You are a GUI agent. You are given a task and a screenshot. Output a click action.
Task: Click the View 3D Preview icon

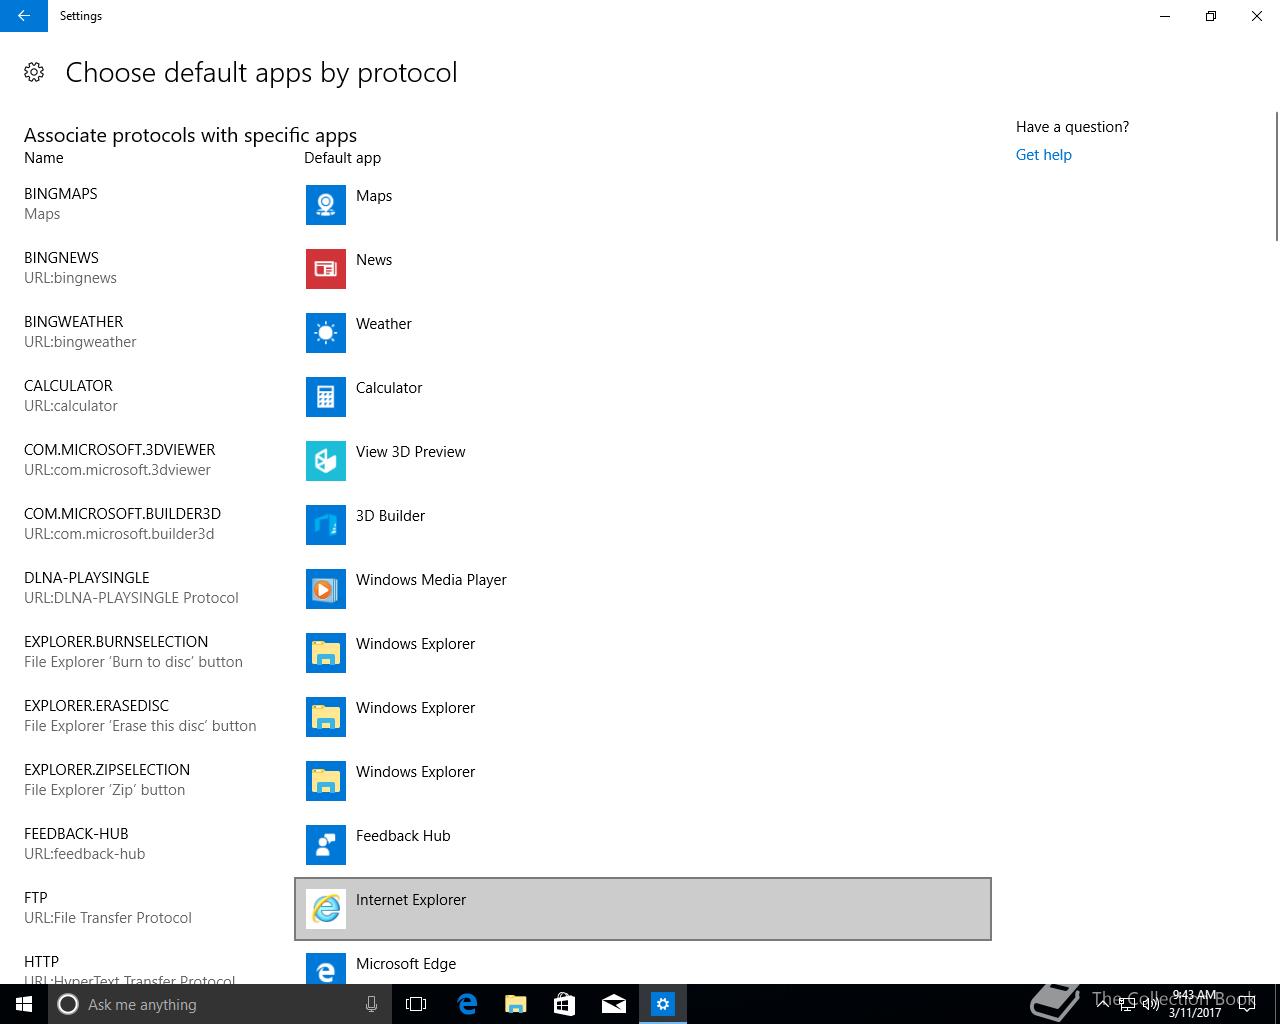326,461
